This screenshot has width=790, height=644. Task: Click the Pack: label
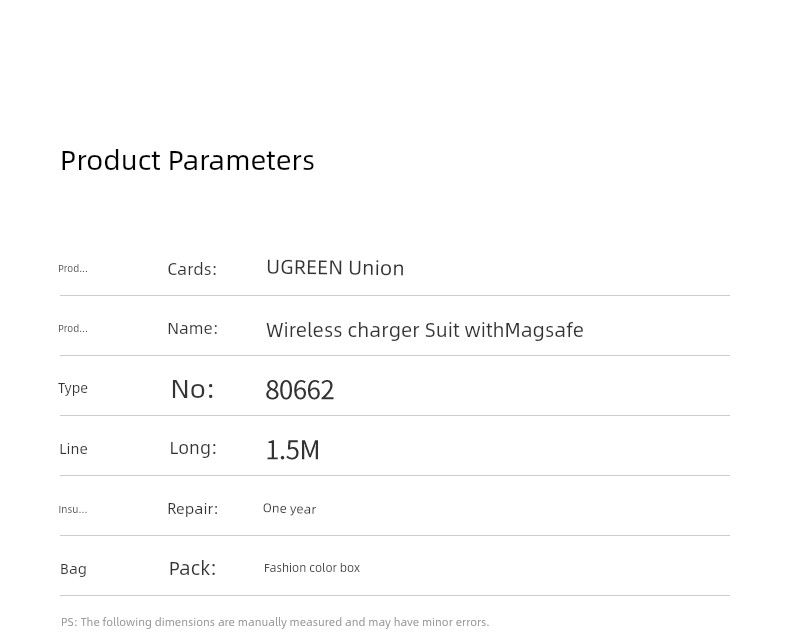(x=192, y=568)
